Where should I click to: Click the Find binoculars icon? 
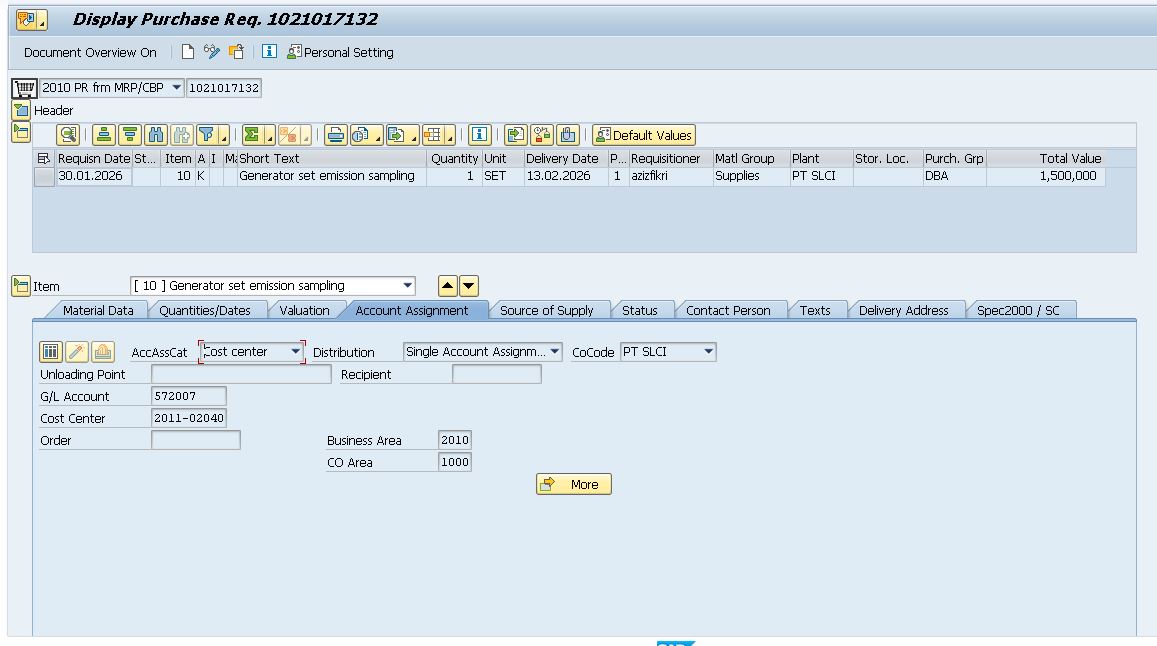pos(156,135)
